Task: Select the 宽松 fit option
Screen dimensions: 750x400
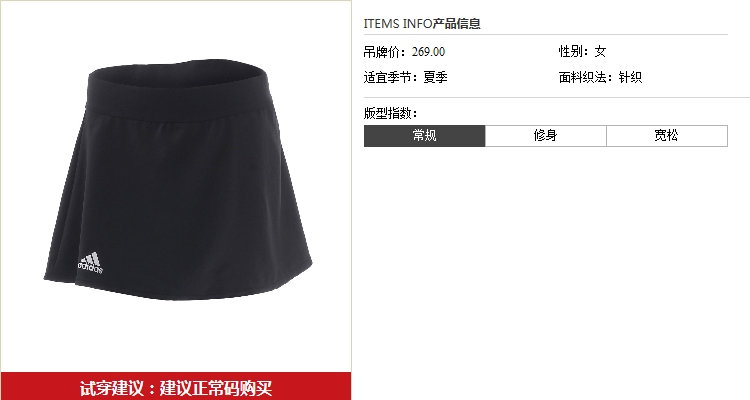Action: point(667,136)
